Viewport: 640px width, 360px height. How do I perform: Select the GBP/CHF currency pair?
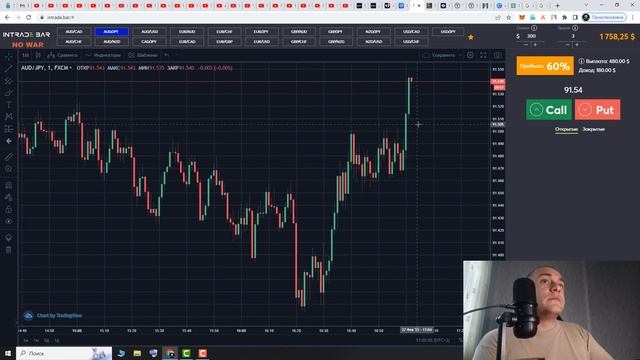pyautogui.click(x=299, y=42)
